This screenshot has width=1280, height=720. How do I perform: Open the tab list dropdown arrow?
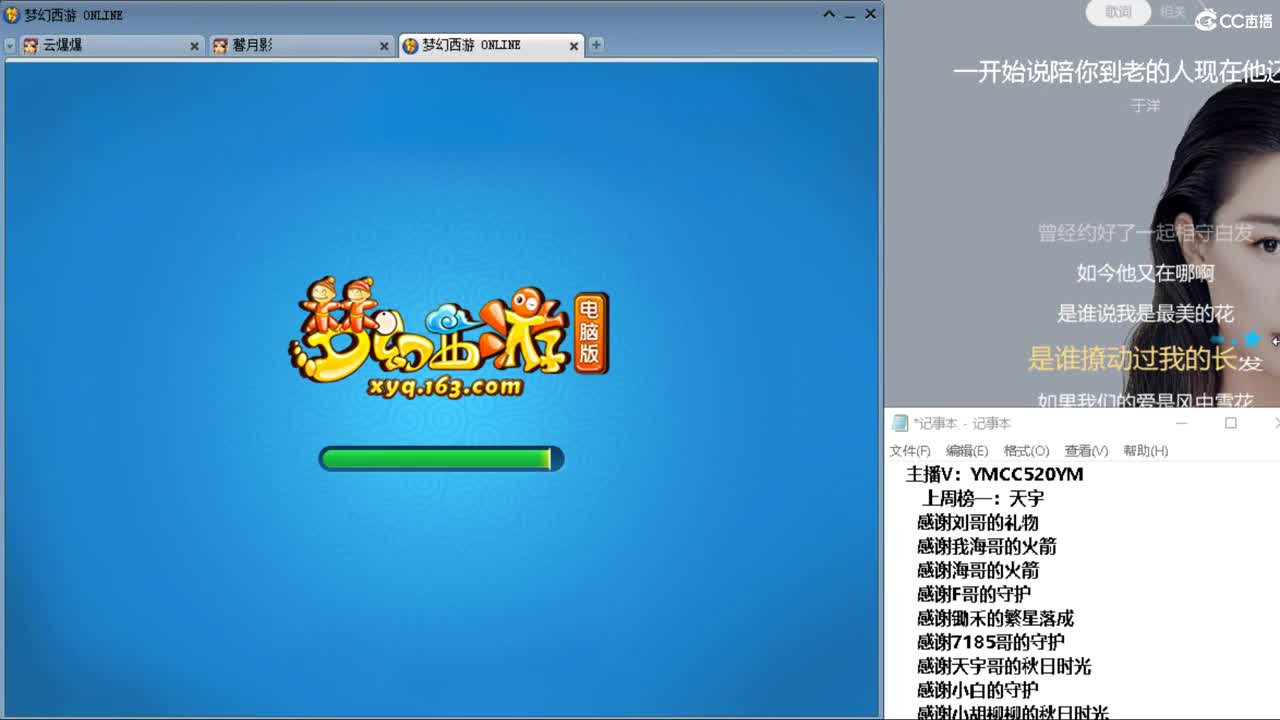(x=10, y=46)
